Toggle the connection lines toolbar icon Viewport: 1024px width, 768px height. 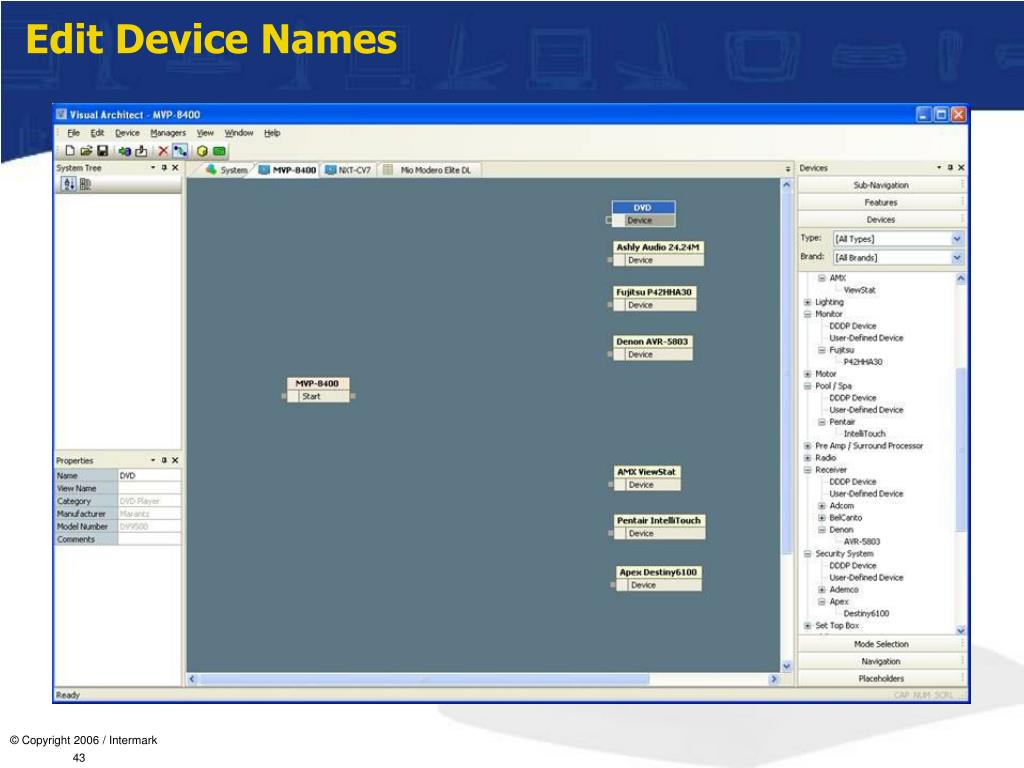(180, 151)
